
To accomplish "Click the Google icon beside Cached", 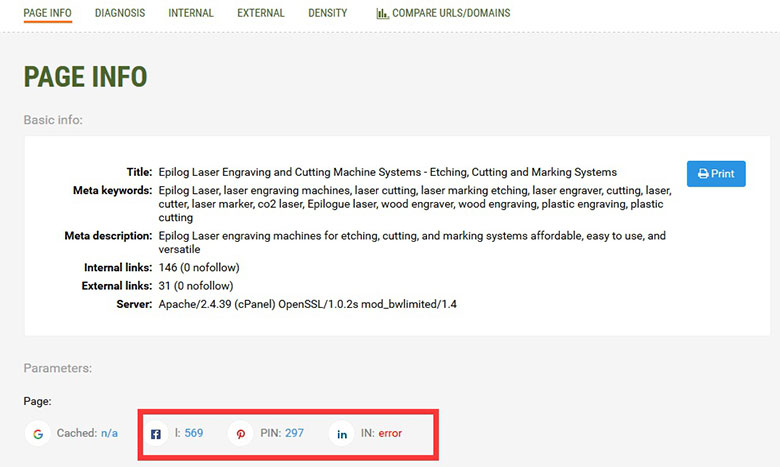I will coord(38,434).
